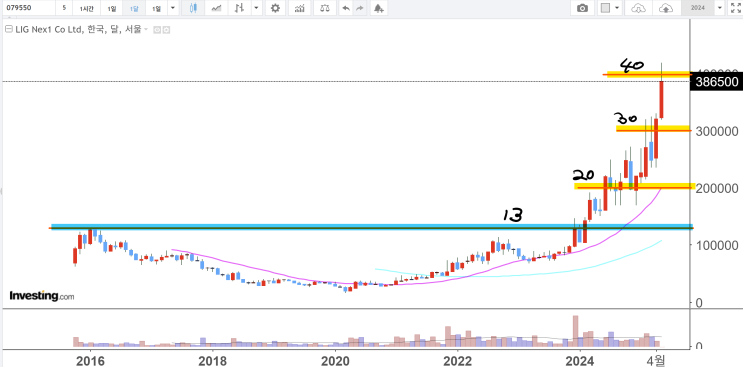Expand the chart style dropdown arrow
This screenshot has height=367, width=743.
pyautogui.click(x=256, y=8)
